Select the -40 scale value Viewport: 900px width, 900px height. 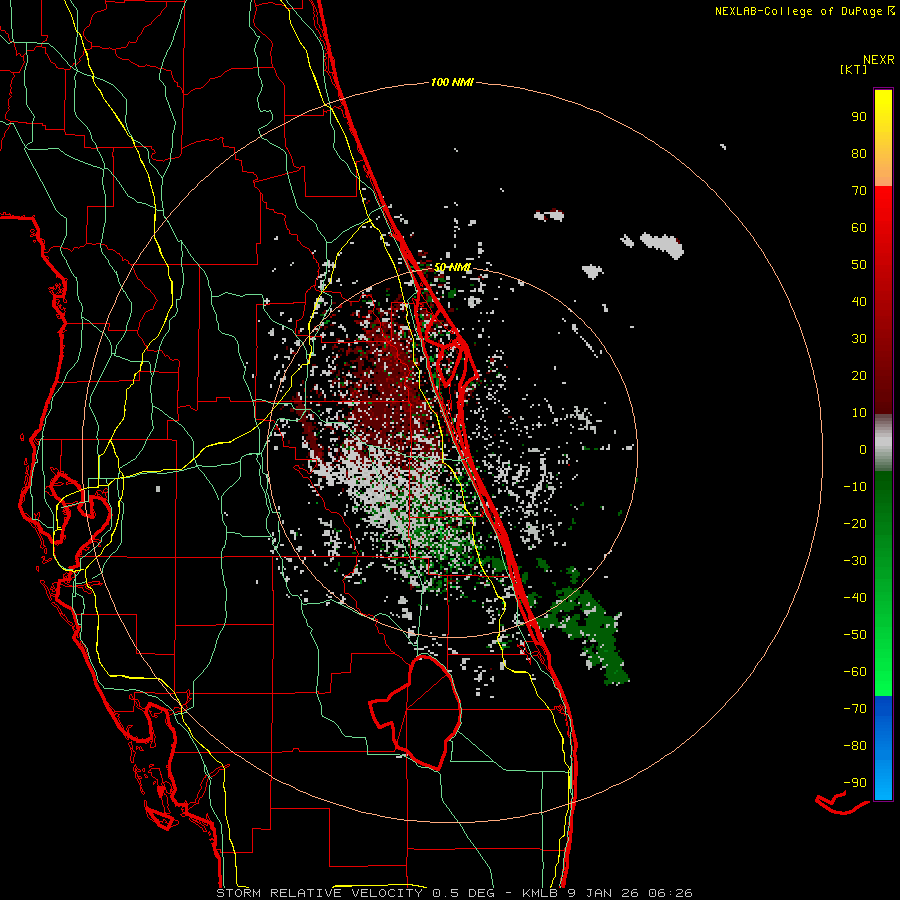coord(855,598)
